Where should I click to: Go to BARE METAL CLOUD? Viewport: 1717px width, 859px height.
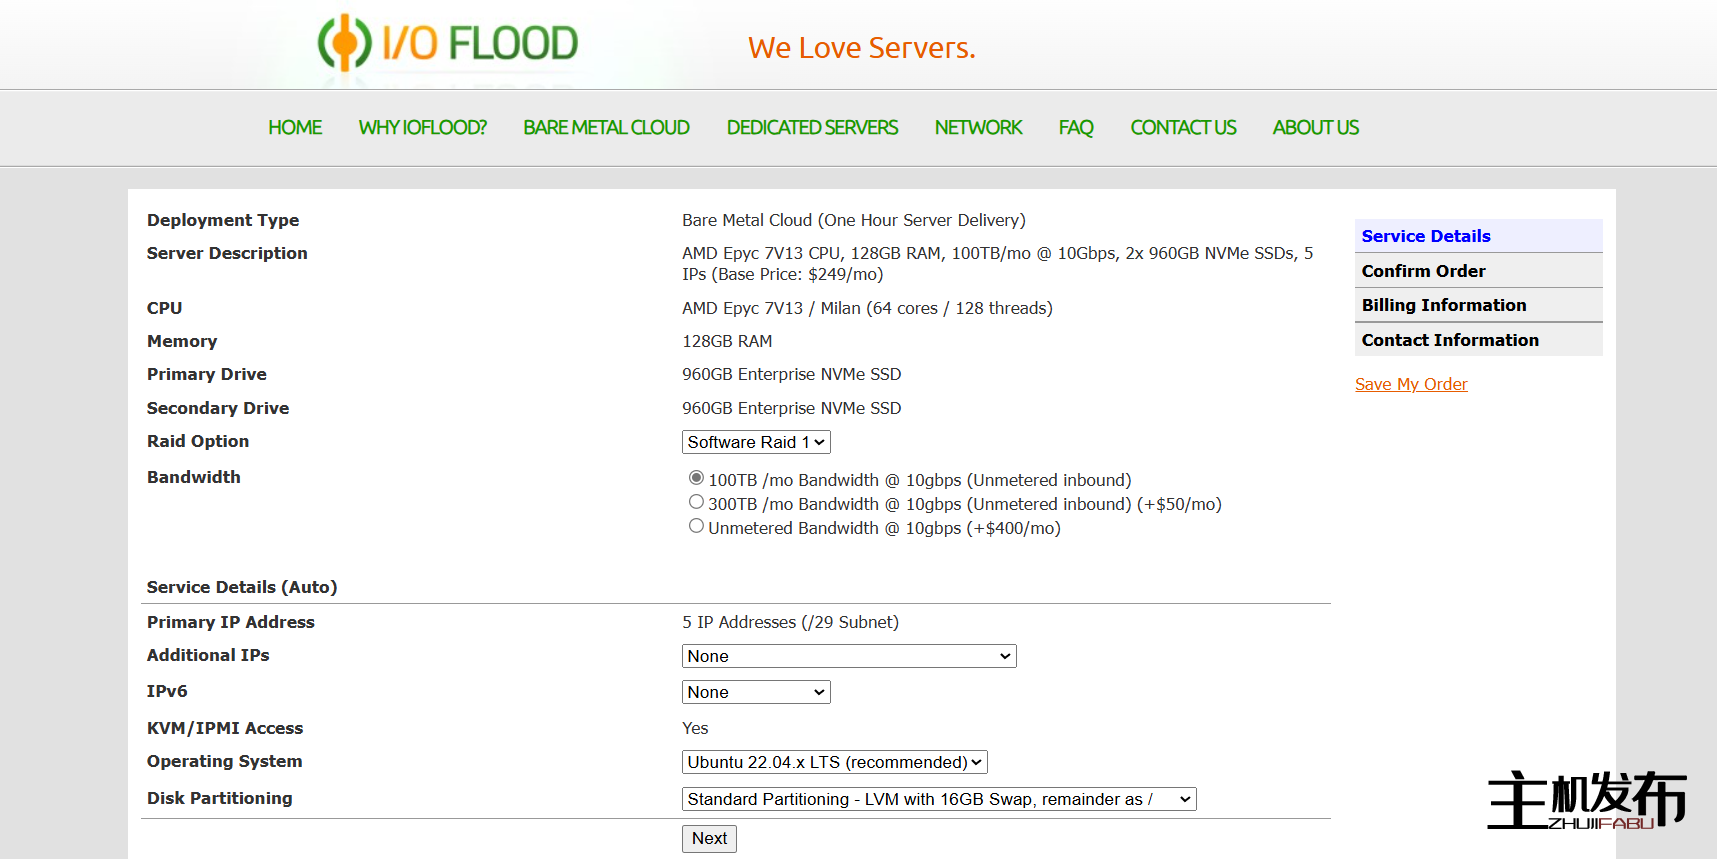tap(606, 128)
